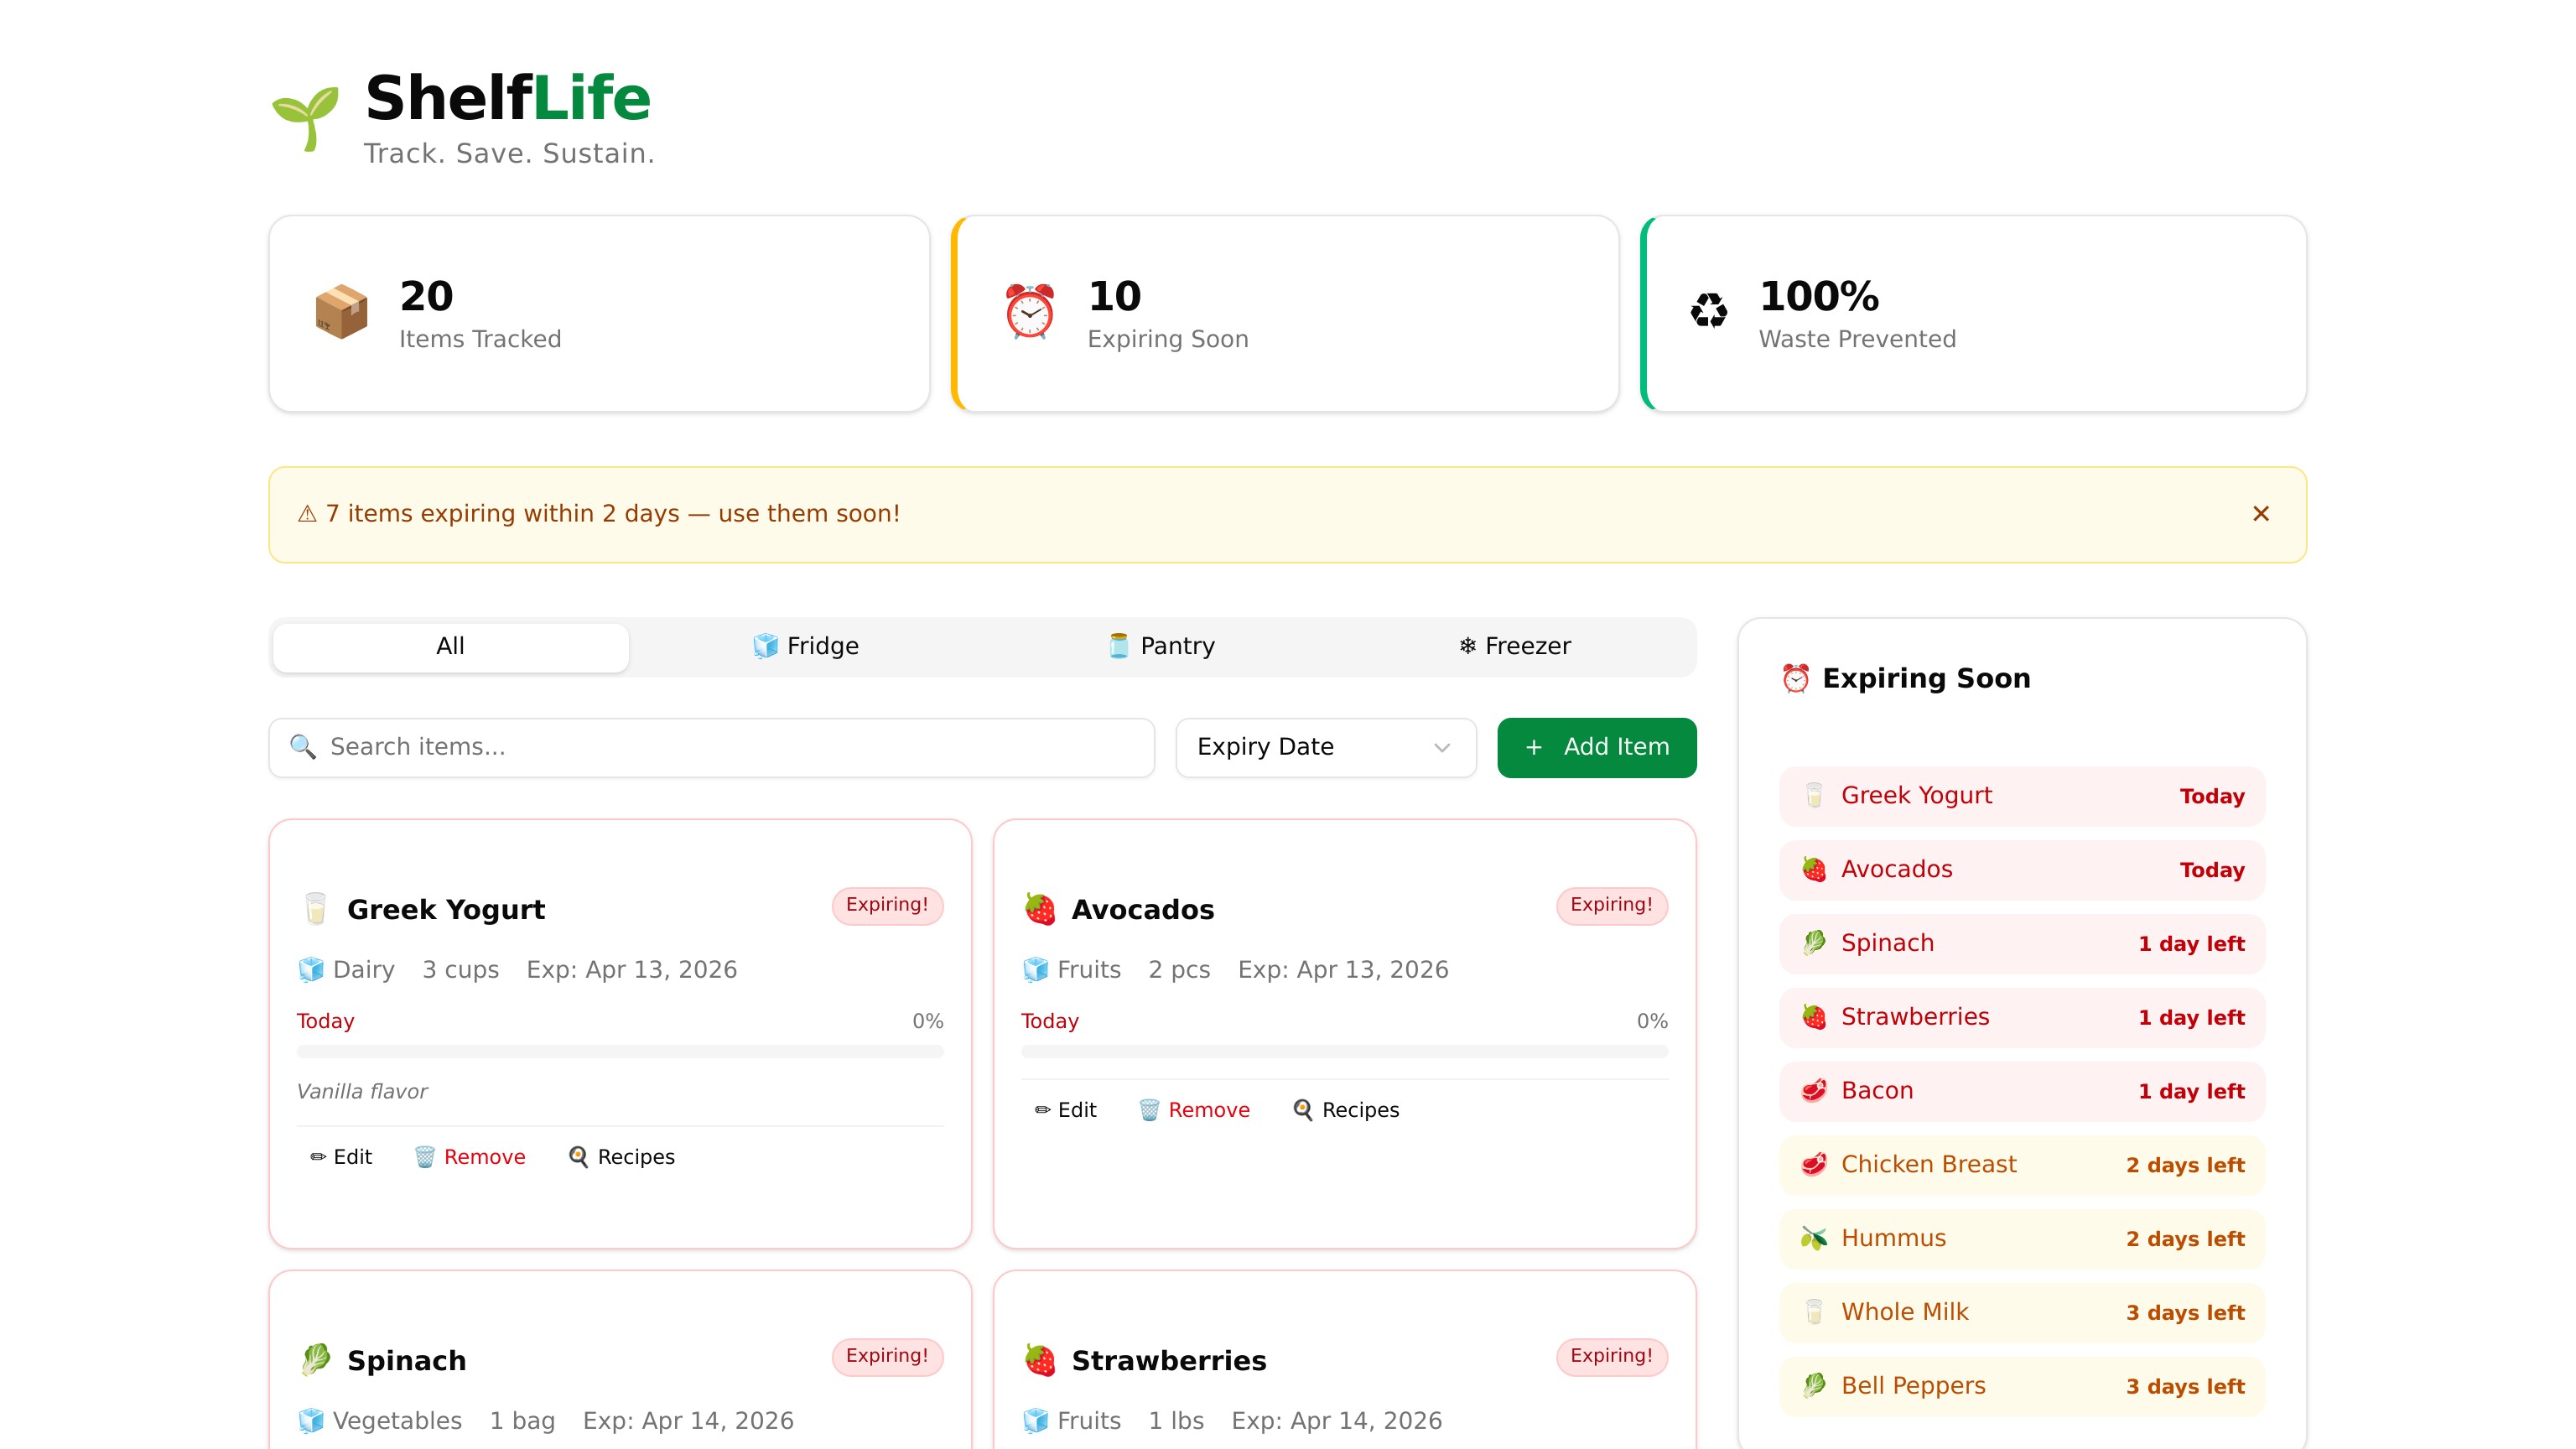This screenshot has height=1449, width=2576.
Task: Click the Items Tracked package icon
Action: [341, 312]
